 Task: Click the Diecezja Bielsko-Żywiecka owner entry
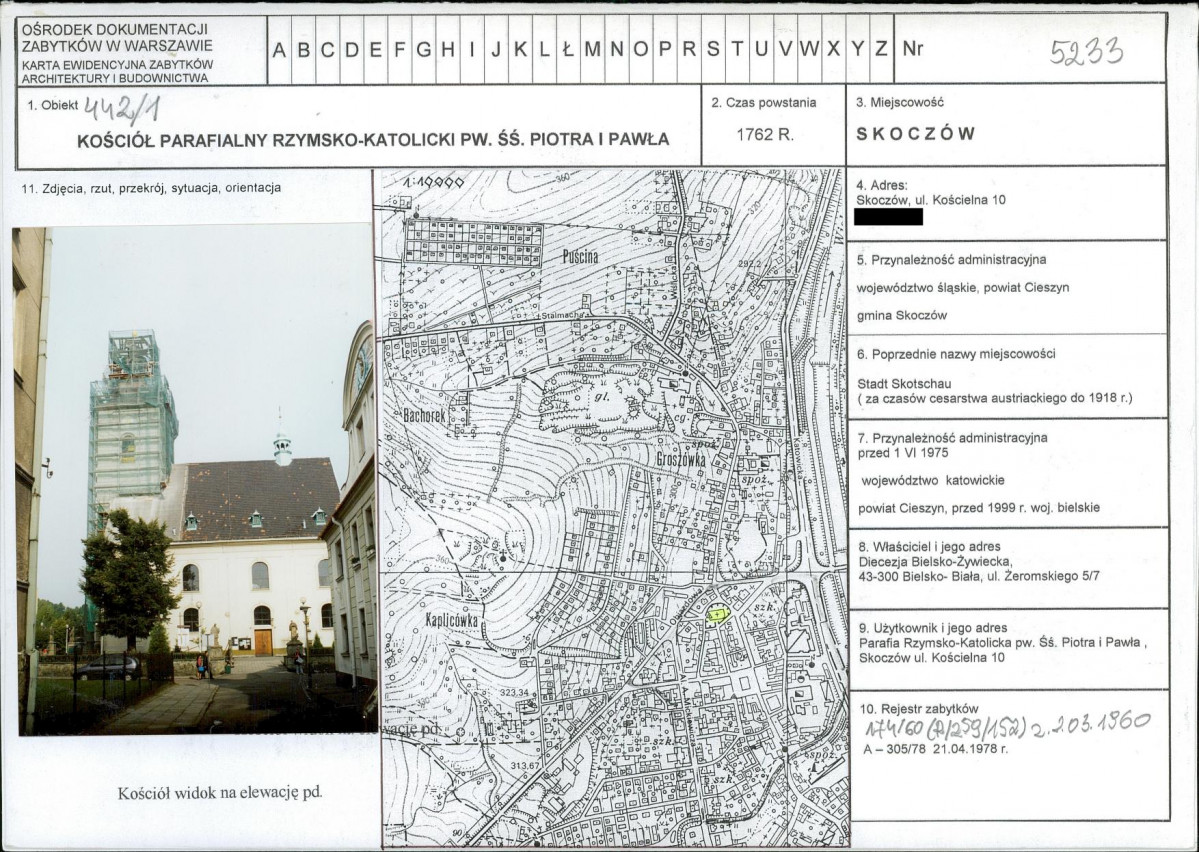pyautogui.click(x=934, y=561)
